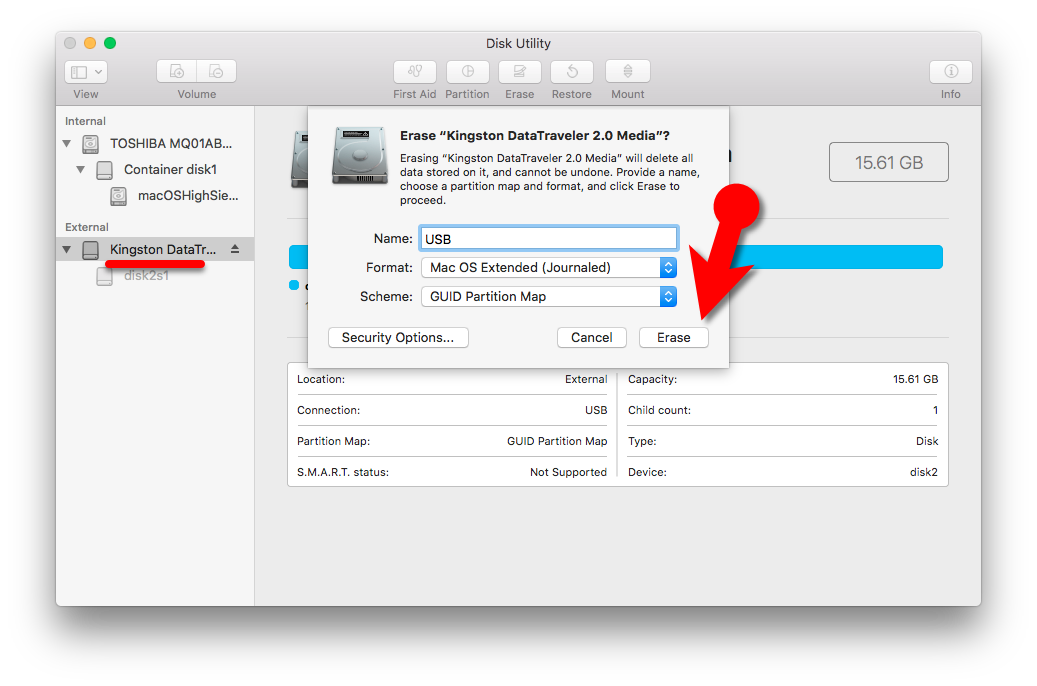The image size is (1037, 686).
Task: Click the Kingston drive icon in sidebar
Action: tap(91, 250)
